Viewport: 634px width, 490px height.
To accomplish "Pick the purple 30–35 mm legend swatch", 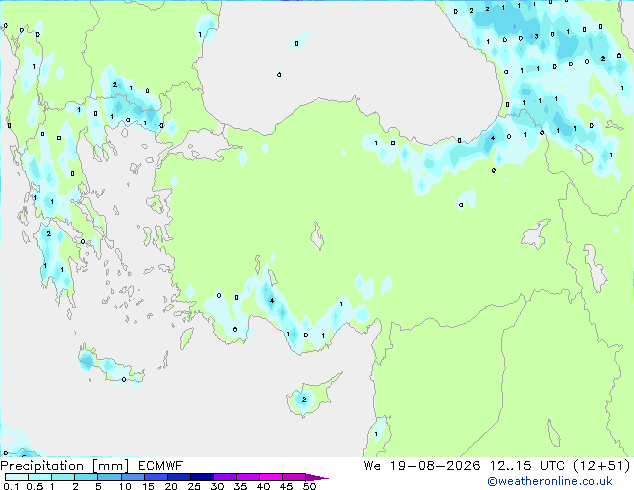I will pyautogui.click(x=225, y=477).
